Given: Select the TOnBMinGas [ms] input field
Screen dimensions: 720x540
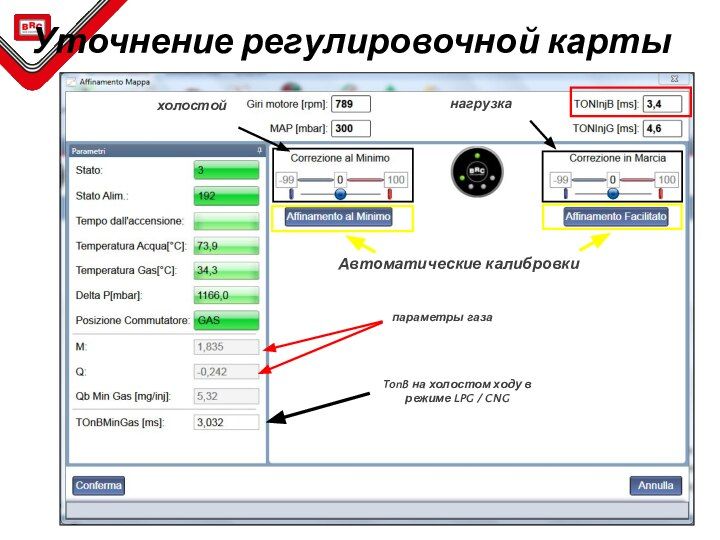Looking at the screenshot, I should click(226, 422).
